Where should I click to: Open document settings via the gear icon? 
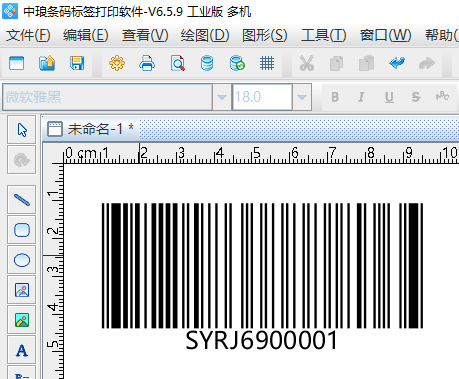click(117, 63)
